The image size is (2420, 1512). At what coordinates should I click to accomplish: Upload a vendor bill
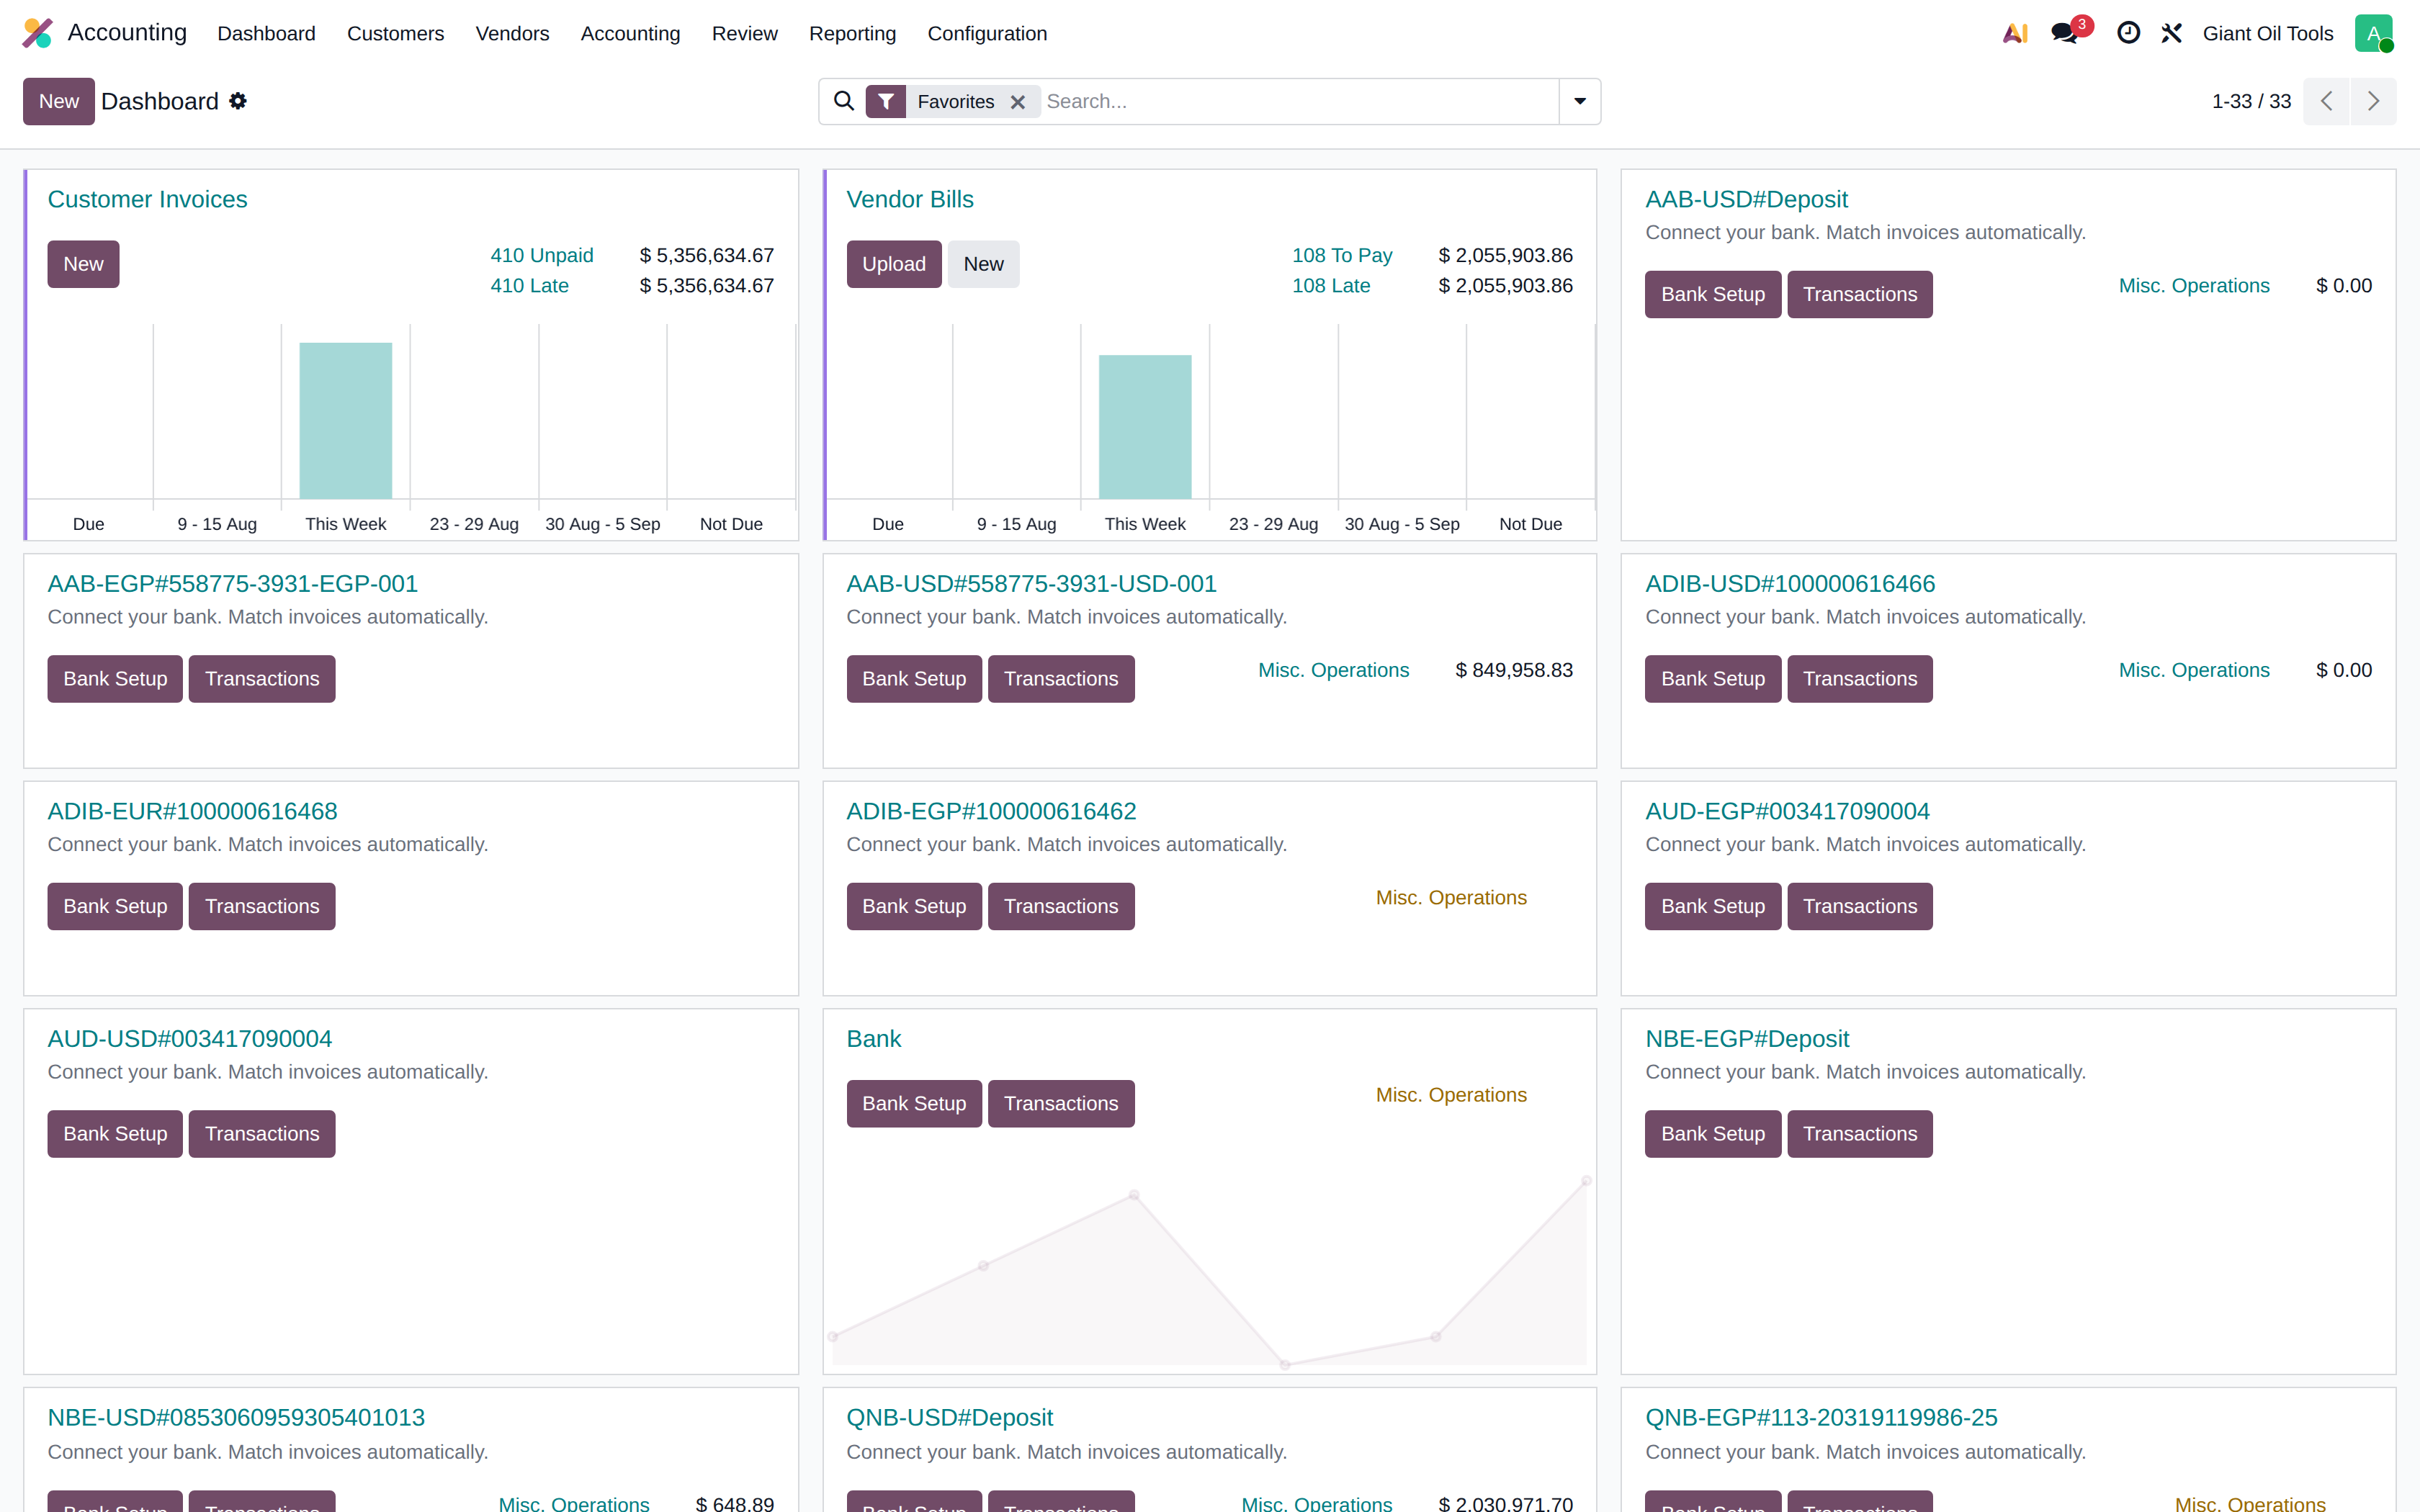tap(894, 264)
